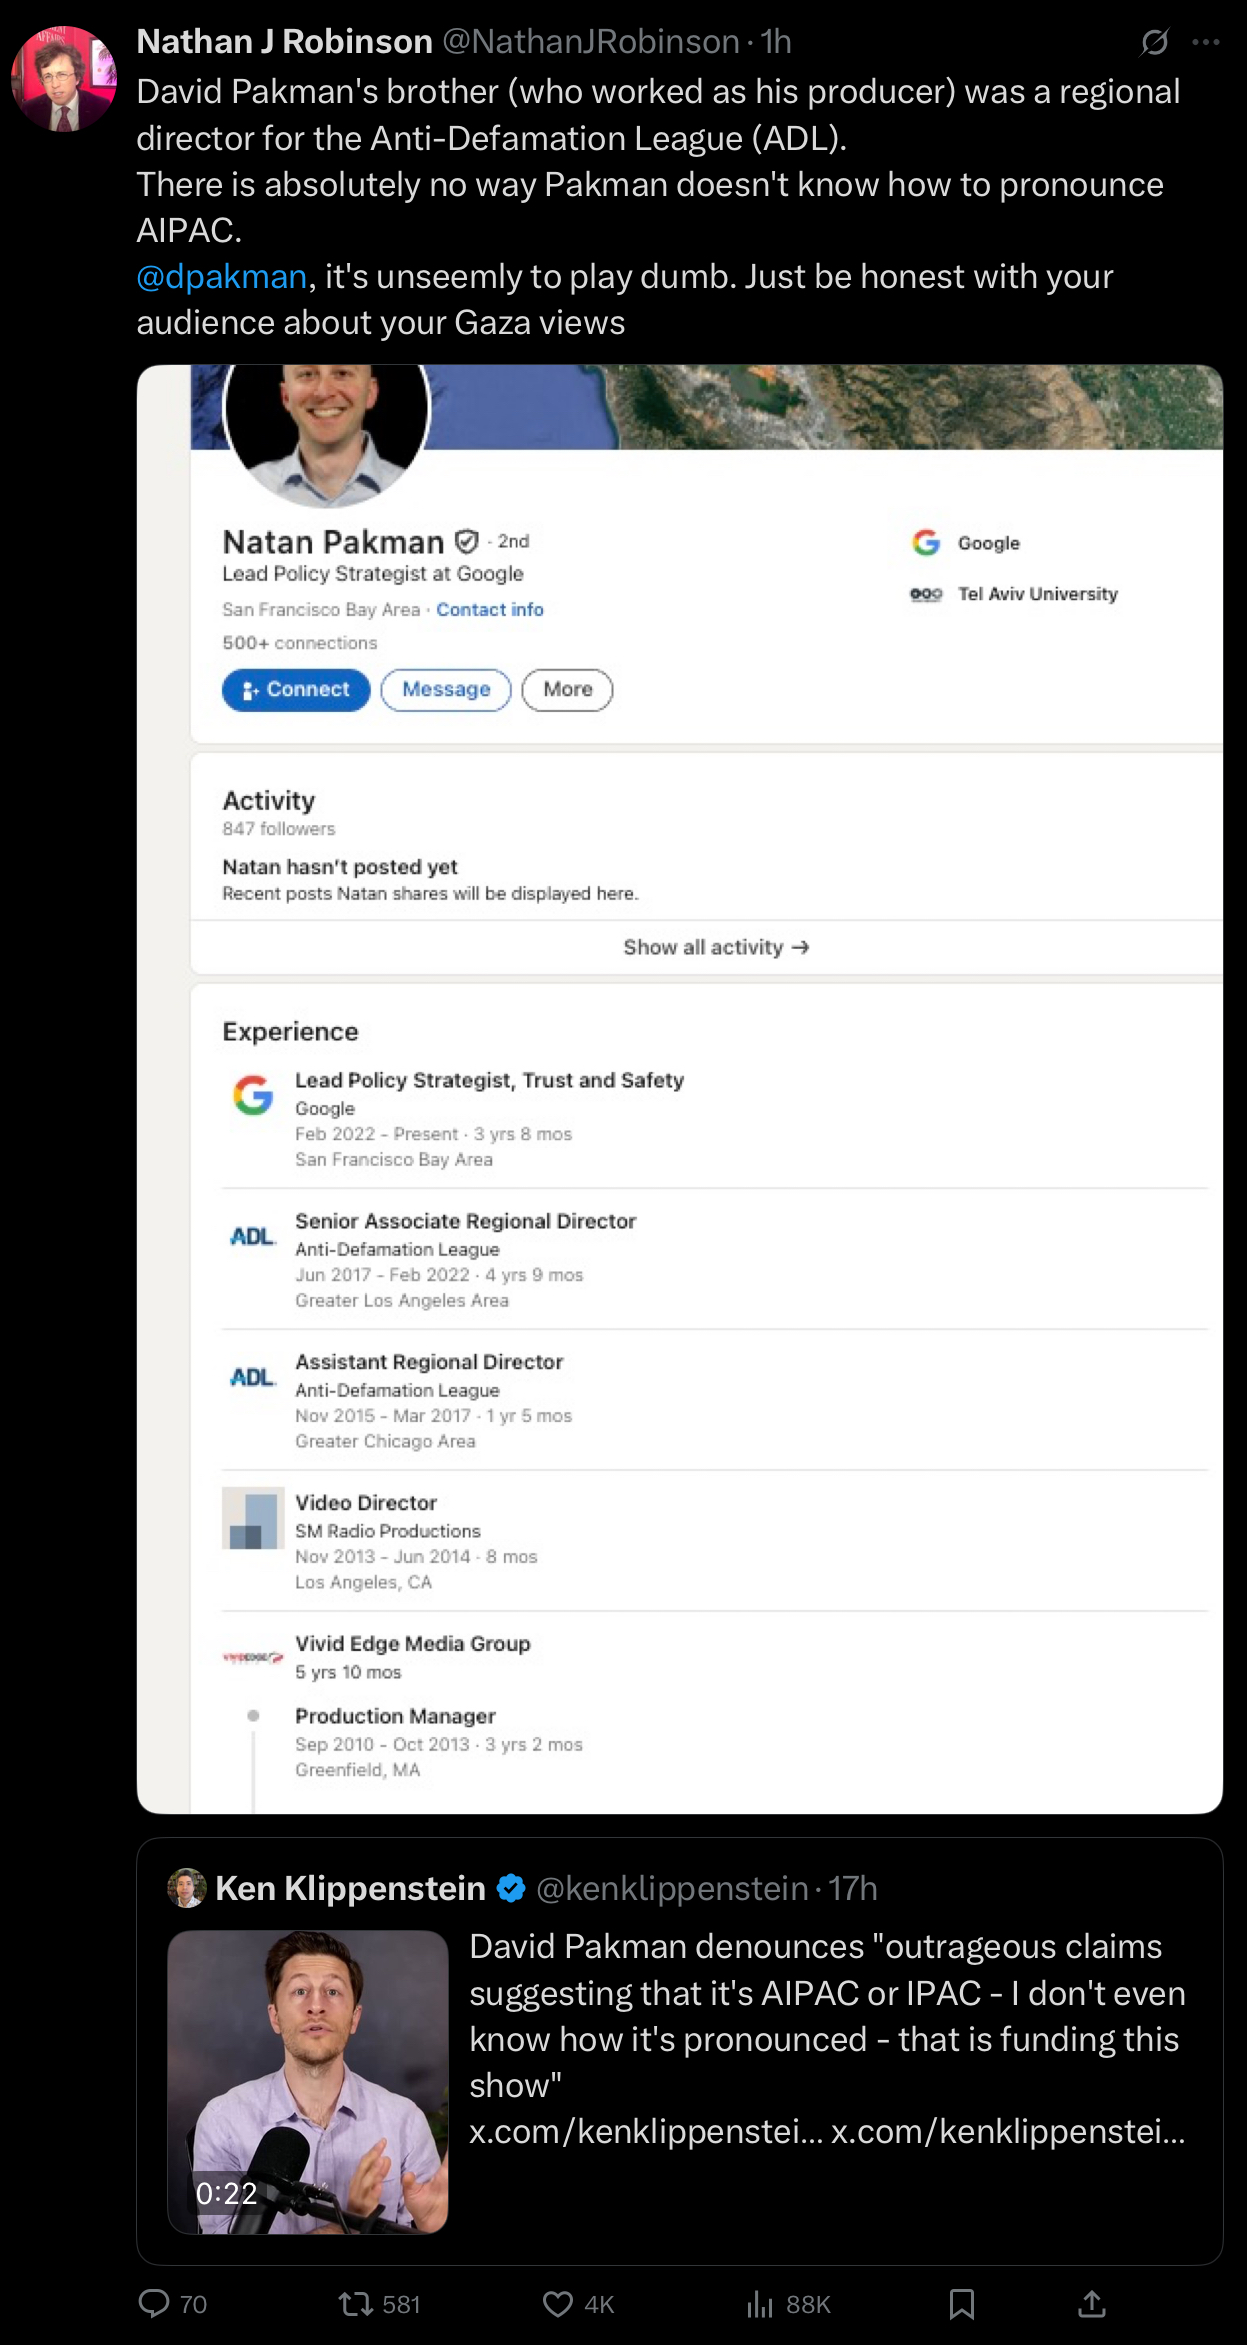
Task: Open the second x.com/kenklippenstei… link
Action: tap(1008, 2131)
